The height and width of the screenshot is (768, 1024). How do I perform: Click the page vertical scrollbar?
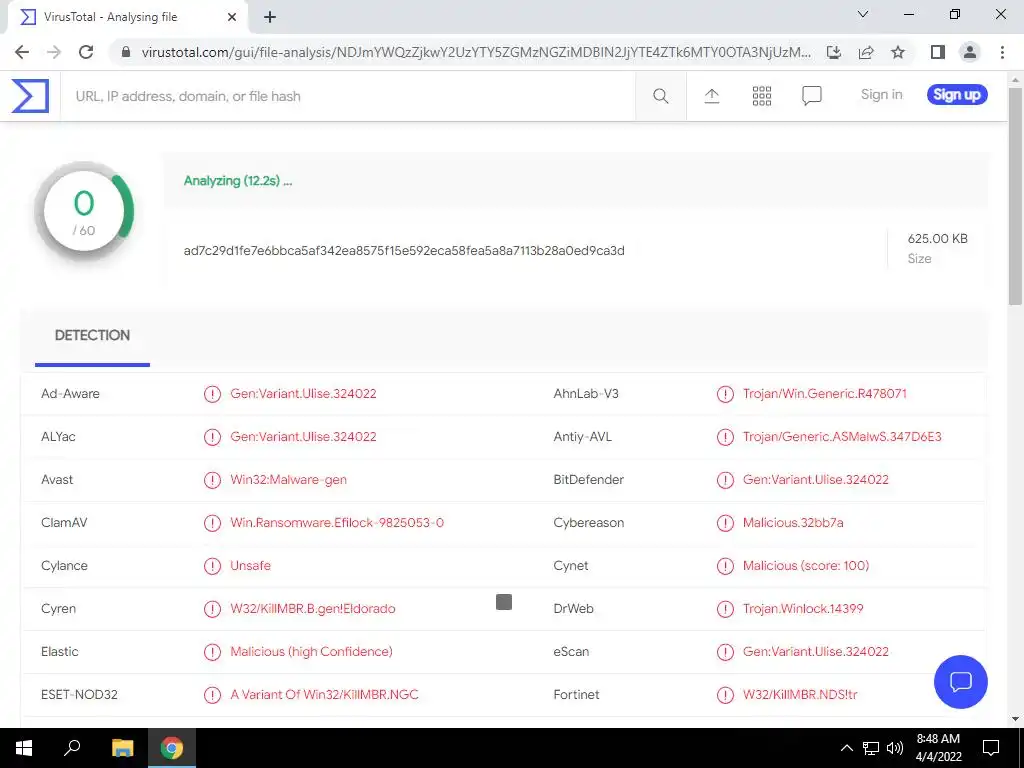click(1015, 196)
